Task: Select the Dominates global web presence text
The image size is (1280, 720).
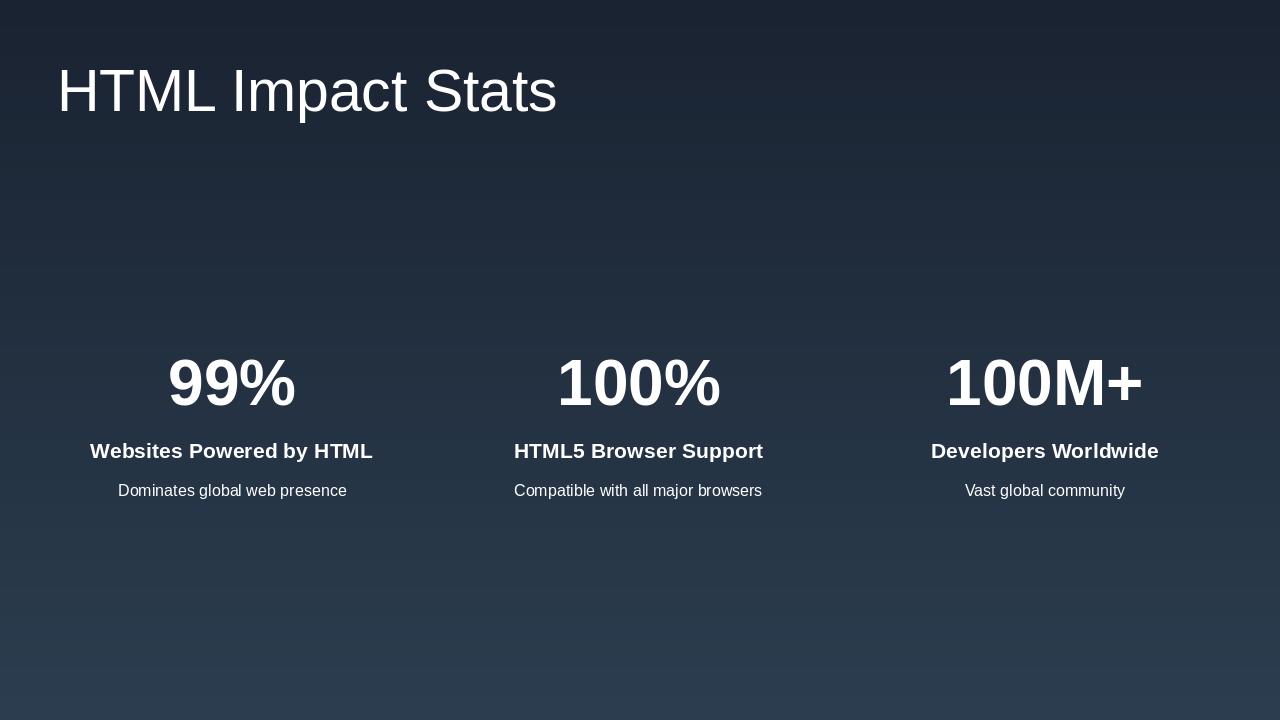Action: pyautogui.click(x=232, y=491)
